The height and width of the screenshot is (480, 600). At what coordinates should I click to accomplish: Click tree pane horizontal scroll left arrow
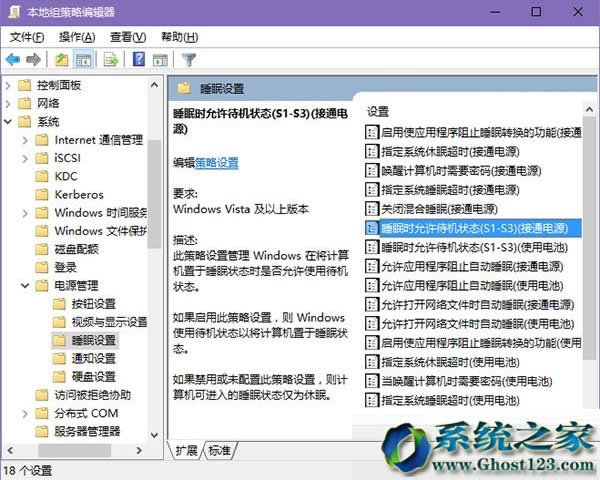click(10, 451)
